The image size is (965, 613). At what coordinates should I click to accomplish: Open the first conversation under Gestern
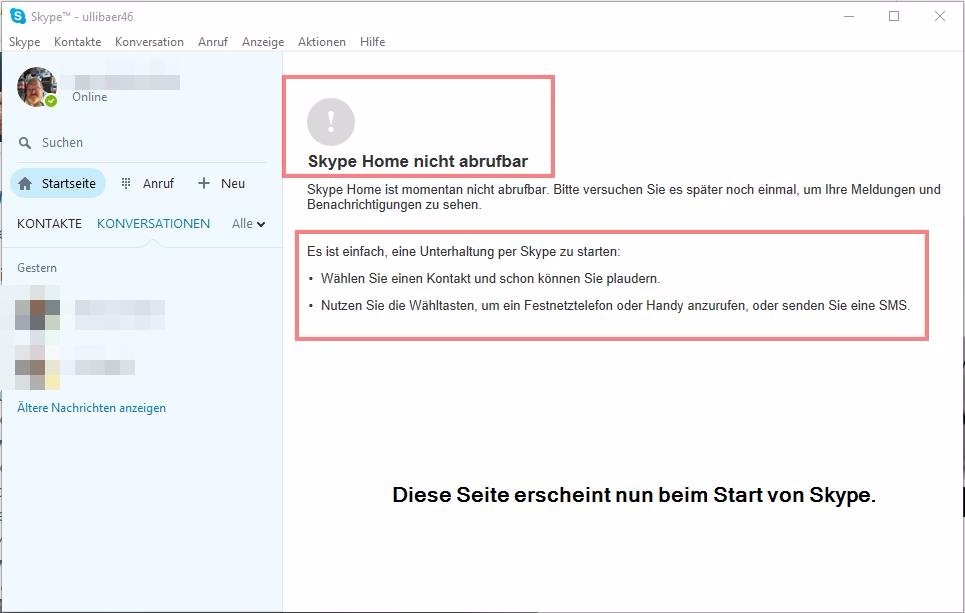(x=142, y=315)
